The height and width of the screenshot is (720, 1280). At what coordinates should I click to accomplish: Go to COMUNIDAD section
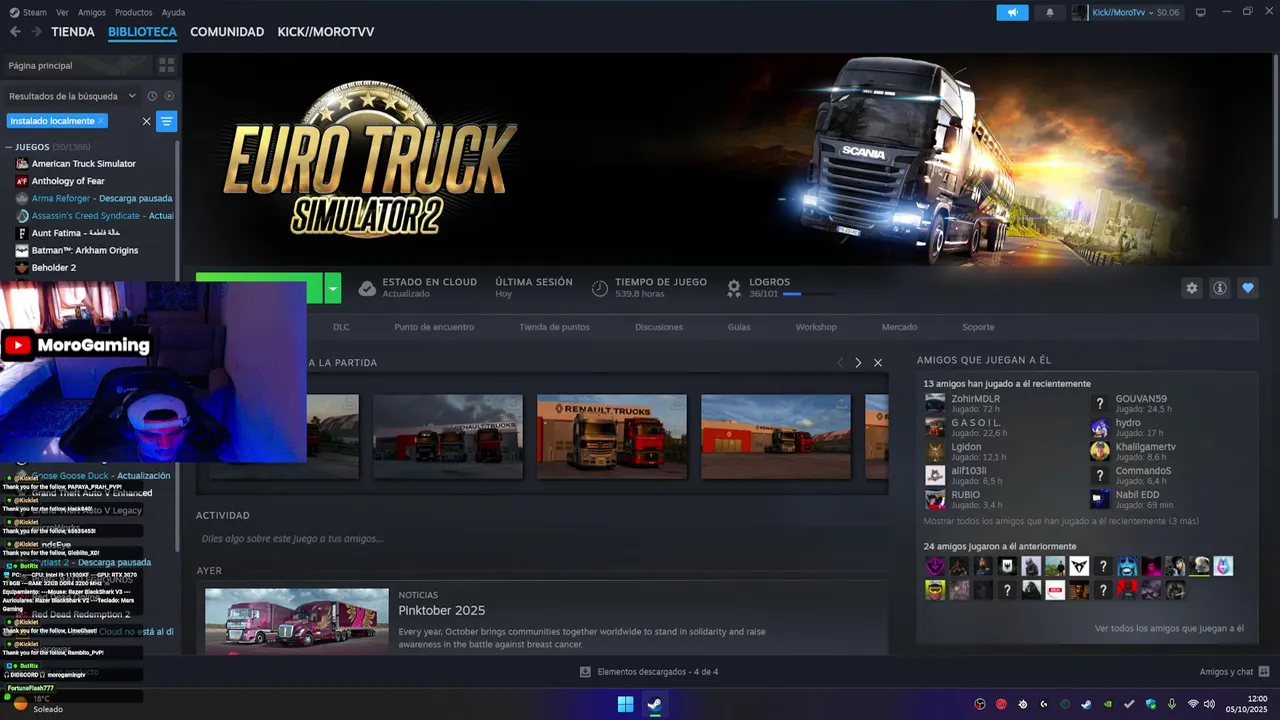[x=227, y=32]
